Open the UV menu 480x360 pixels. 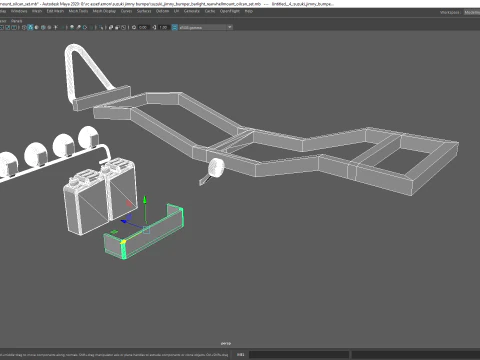176,11
